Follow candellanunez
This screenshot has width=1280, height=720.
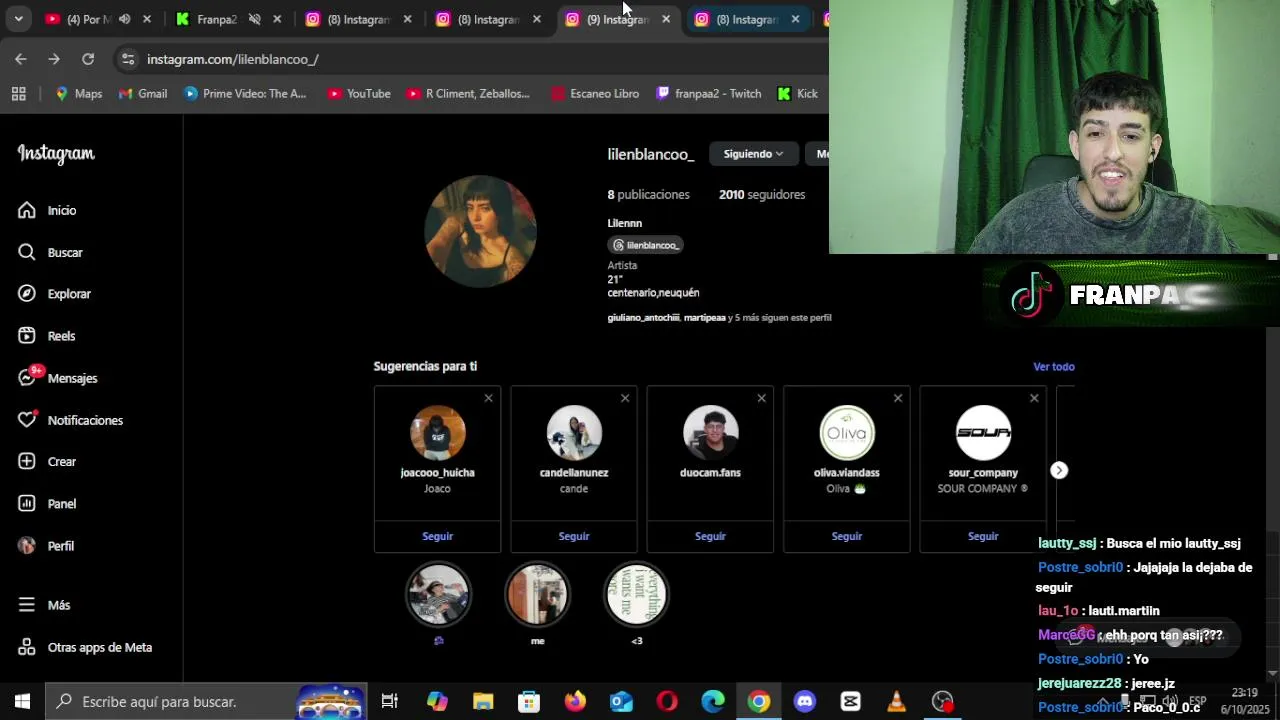point(574,536)
